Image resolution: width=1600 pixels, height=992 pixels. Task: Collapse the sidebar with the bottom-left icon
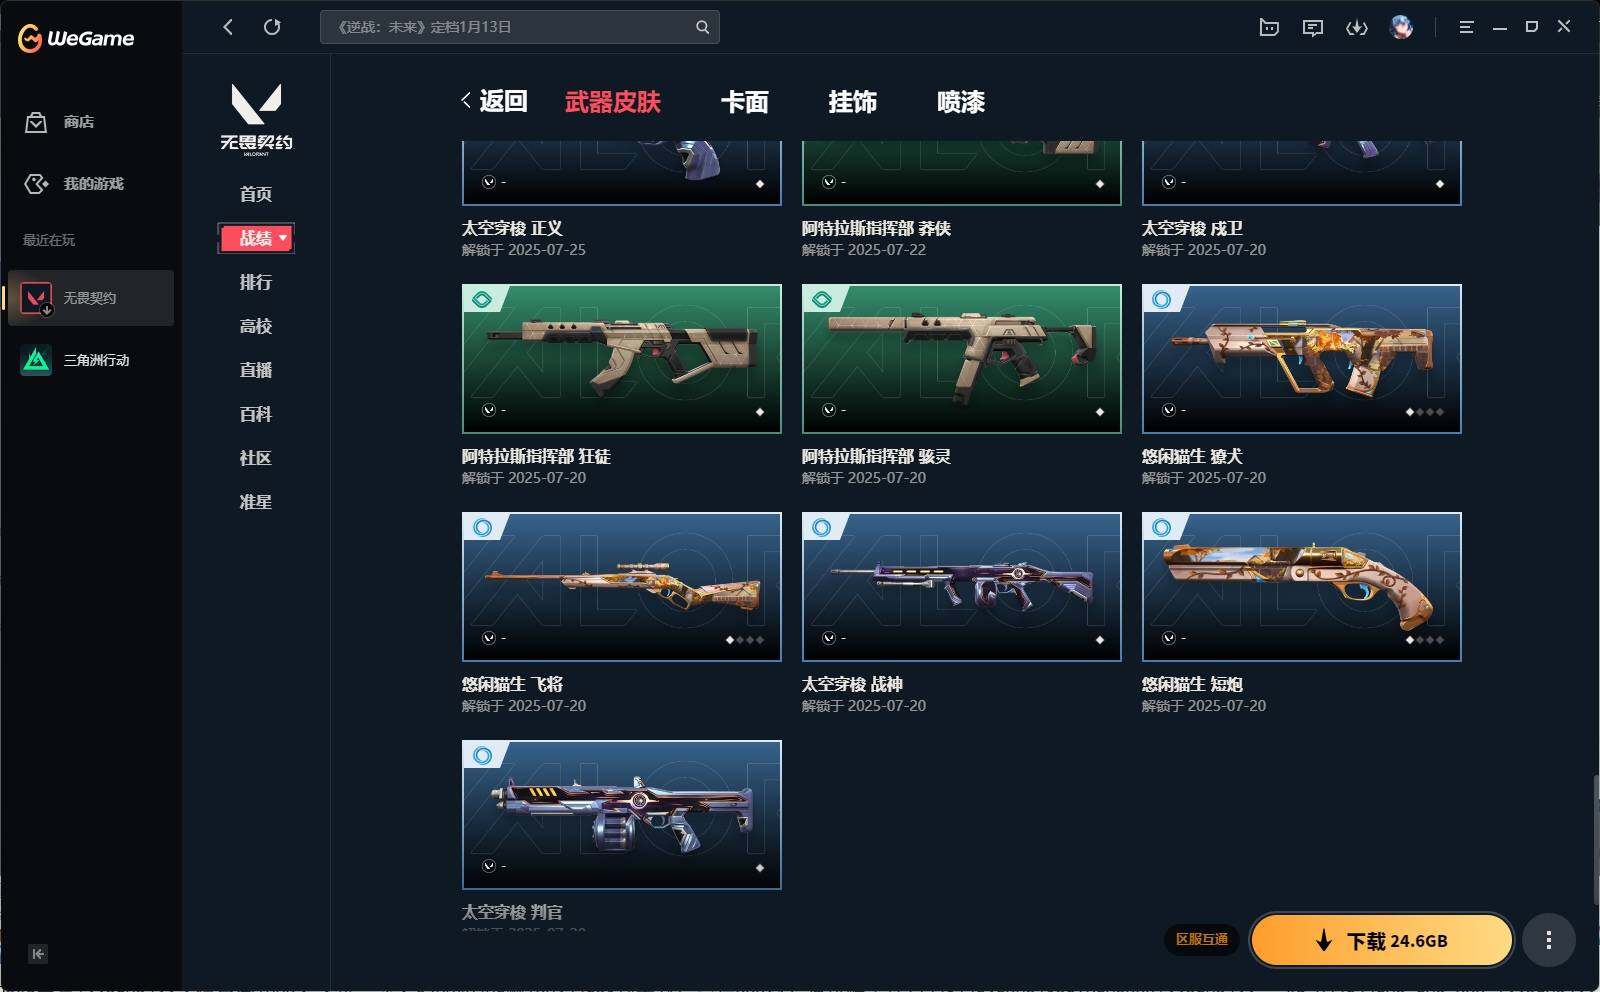pyautogui.click(x=37, y=953)
